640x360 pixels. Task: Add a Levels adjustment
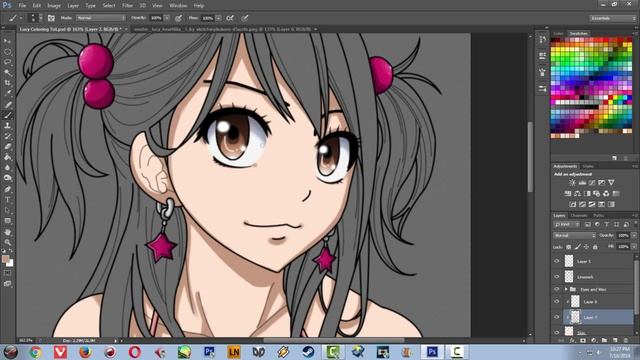582,182
